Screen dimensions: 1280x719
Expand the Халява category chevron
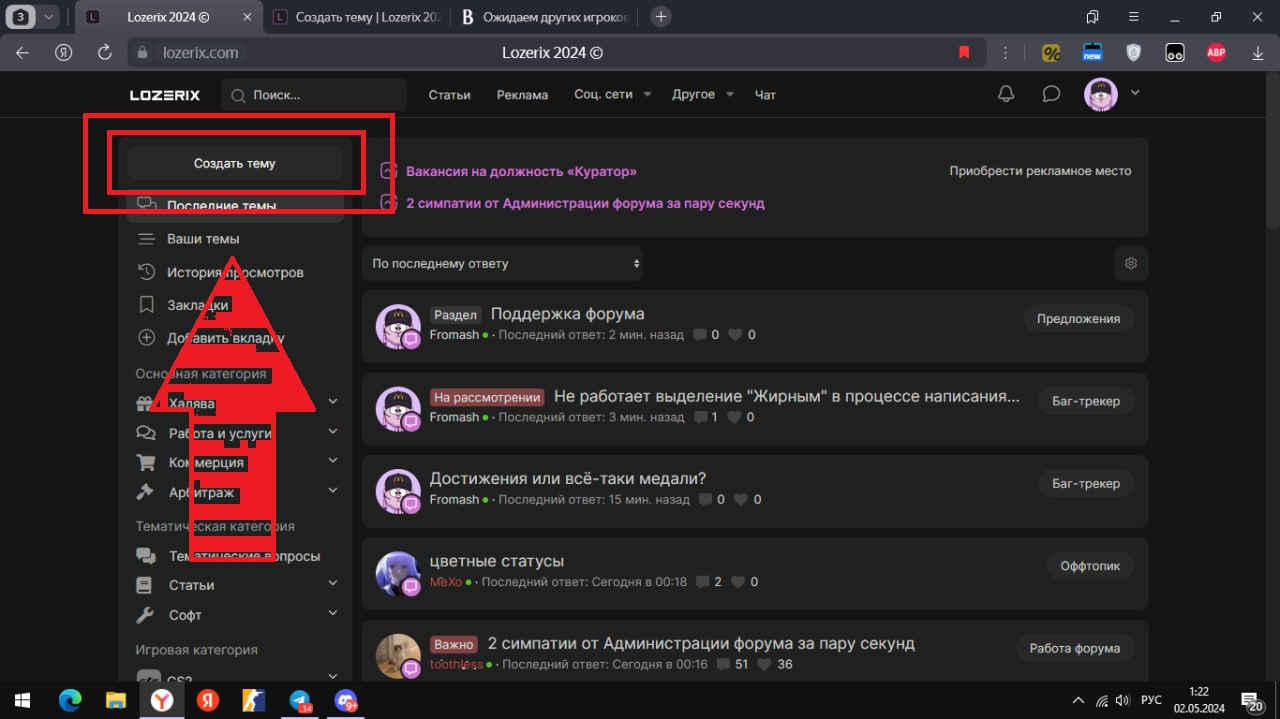tap(333, 402)
